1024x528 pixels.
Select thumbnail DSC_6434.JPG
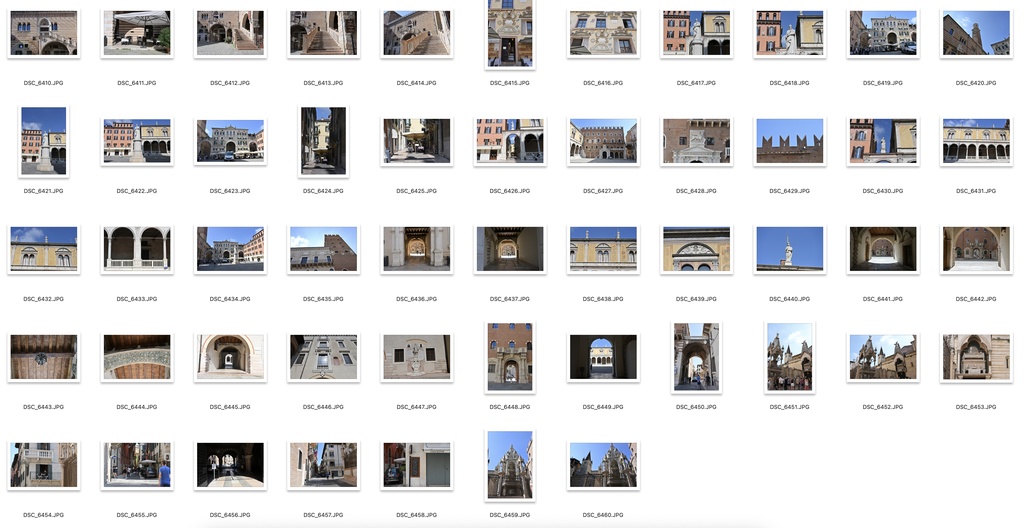[x=230, y=249]
